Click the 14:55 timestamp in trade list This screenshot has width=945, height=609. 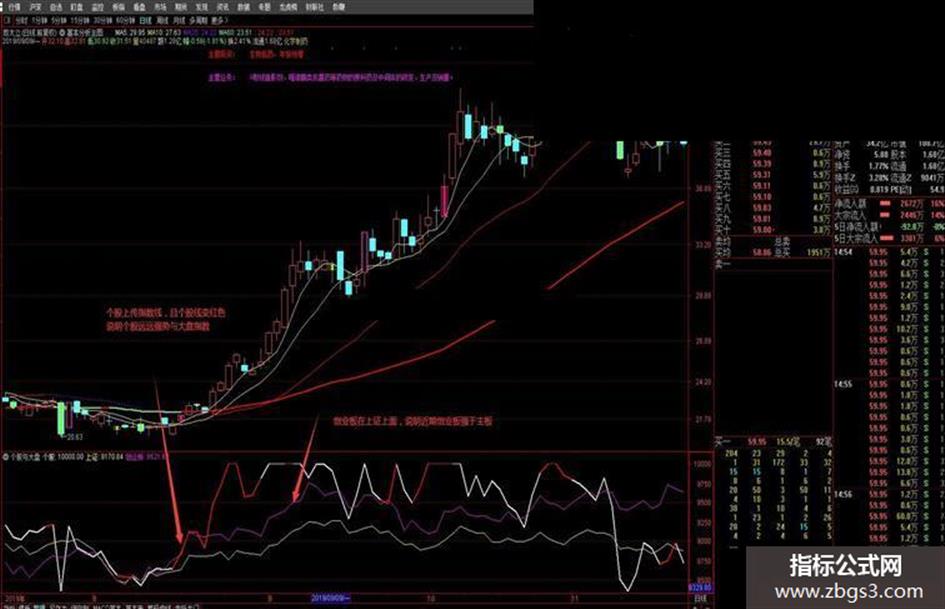(x=844, y=384)
